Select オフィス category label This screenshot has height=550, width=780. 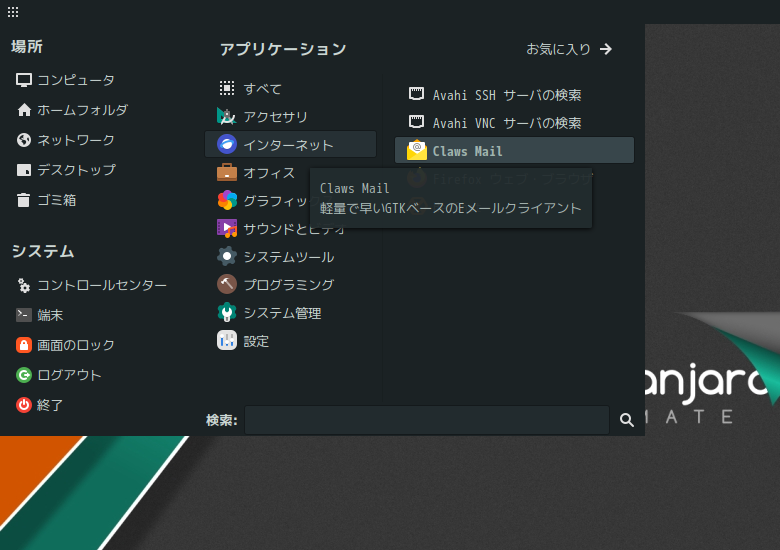[x=269, y=173]
